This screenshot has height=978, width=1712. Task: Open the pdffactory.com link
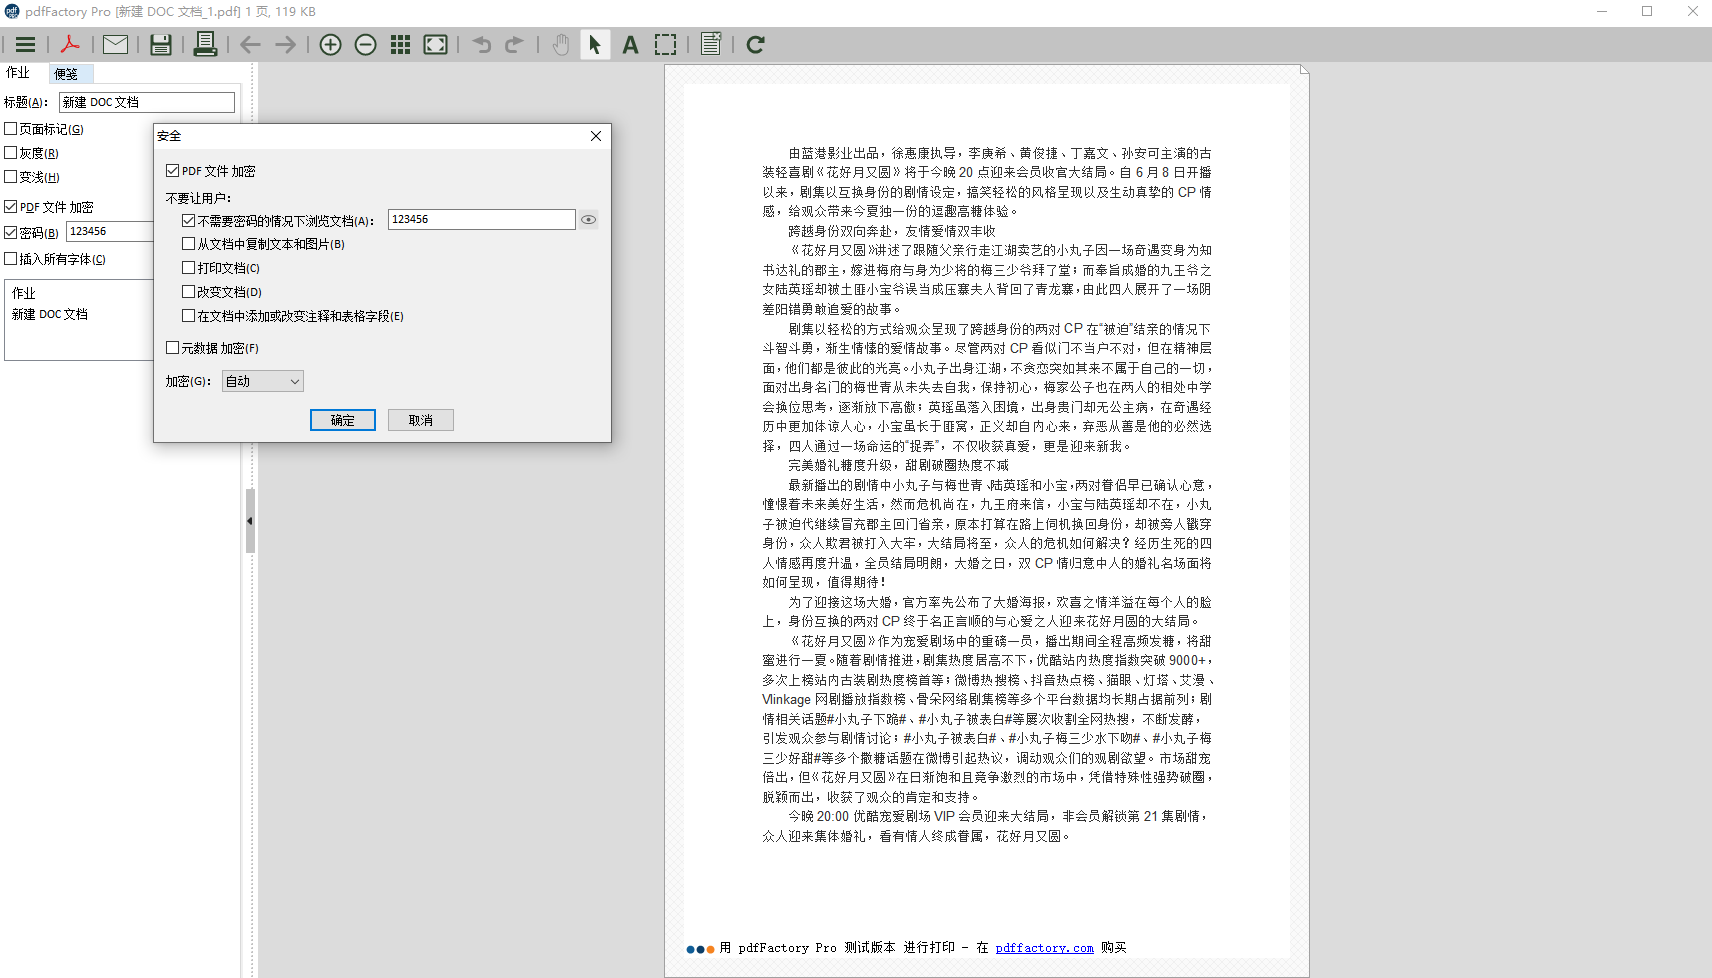point(1044,948)
